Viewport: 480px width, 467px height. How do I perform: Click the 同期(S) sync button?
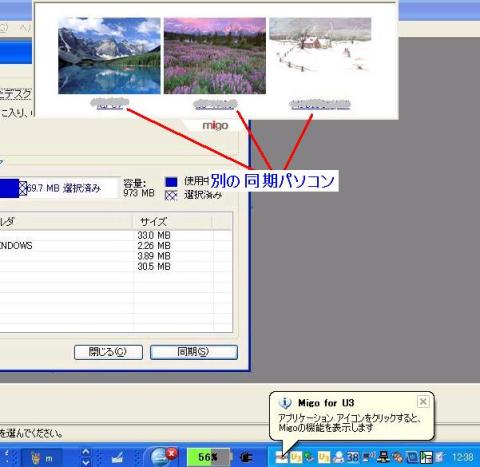(x=194, y=352)
